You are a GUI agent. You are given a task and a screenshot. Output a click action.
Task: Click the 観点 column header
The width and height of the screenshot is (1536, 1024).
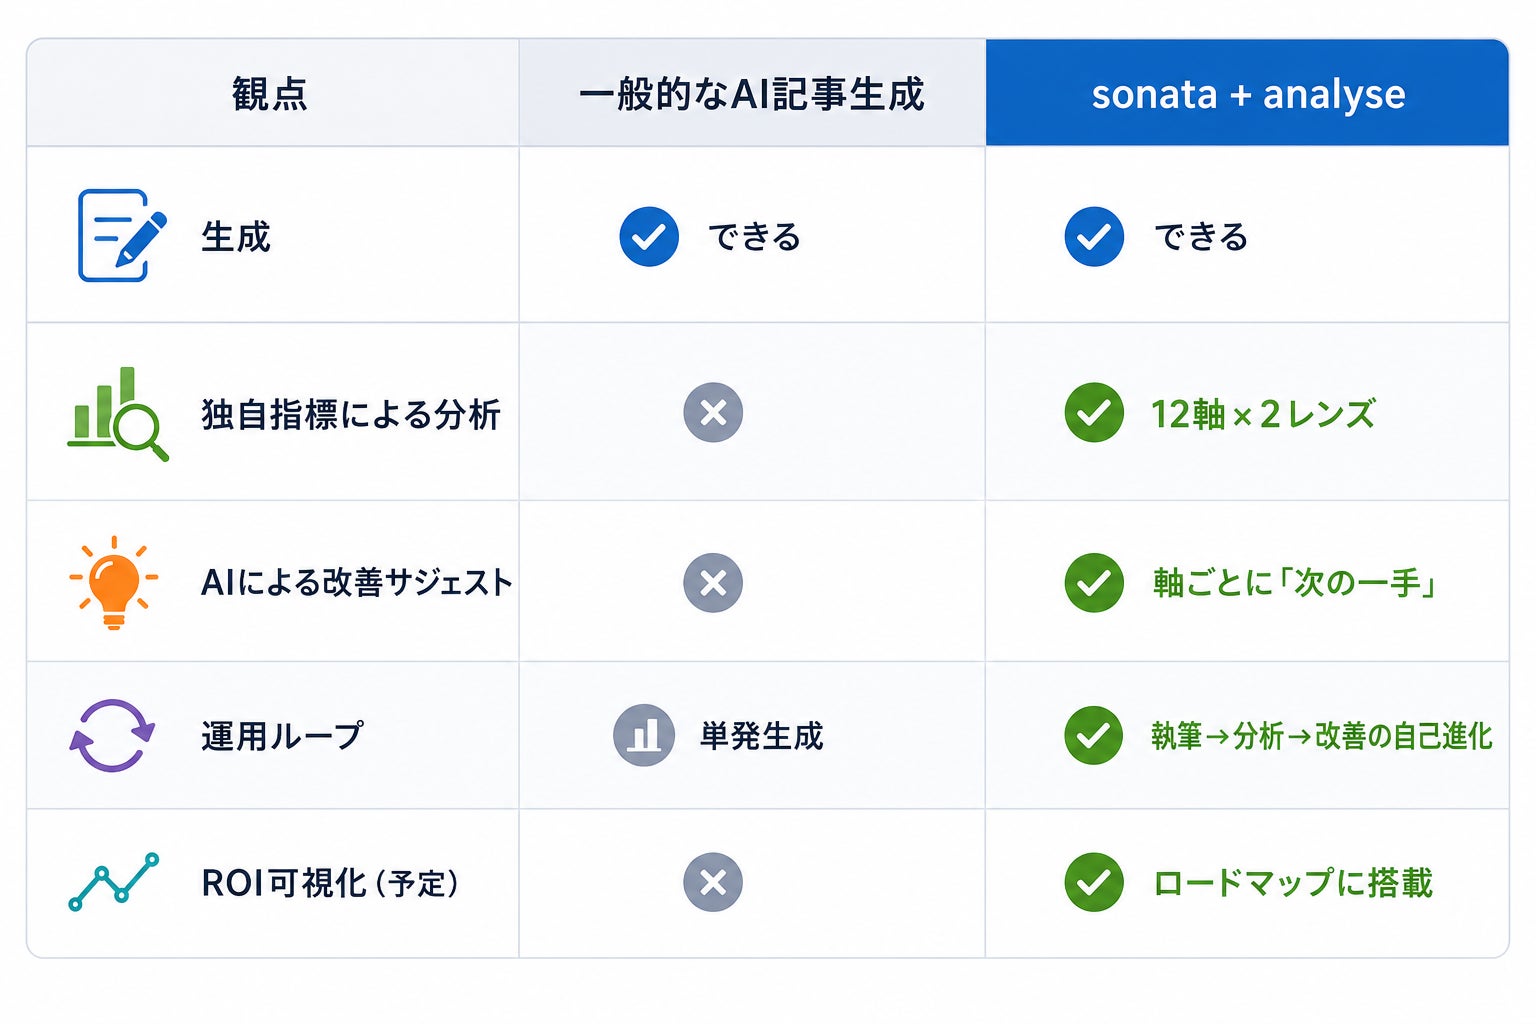tap(272, 93)
